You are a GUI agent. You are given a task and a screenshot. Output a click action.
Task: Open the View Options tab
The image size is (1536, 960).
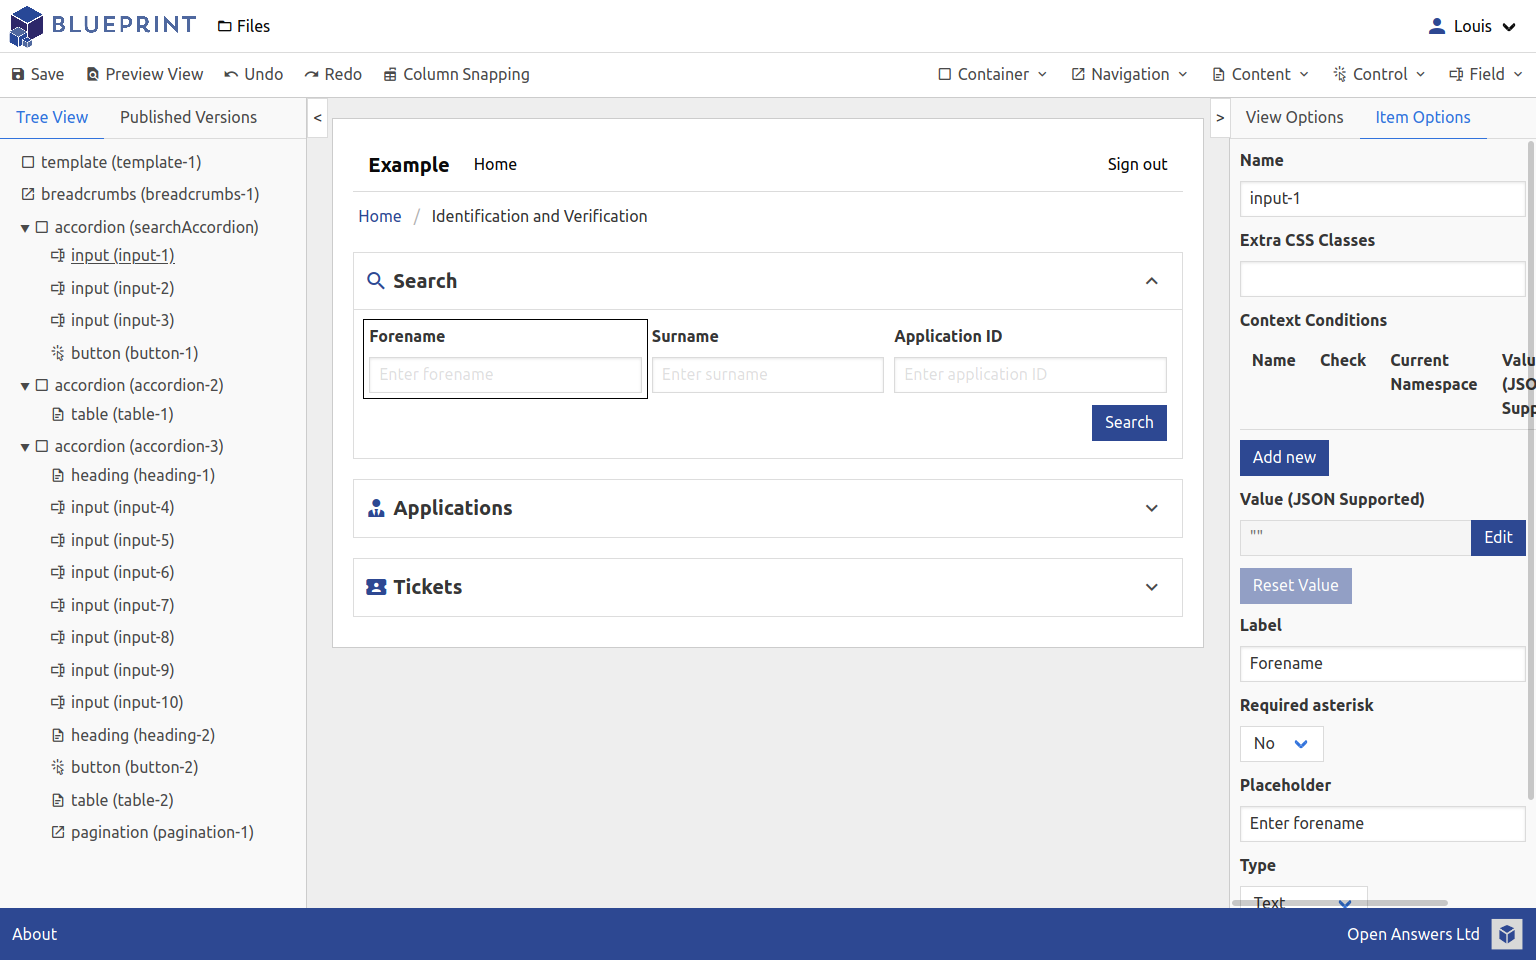[1294, 117]
